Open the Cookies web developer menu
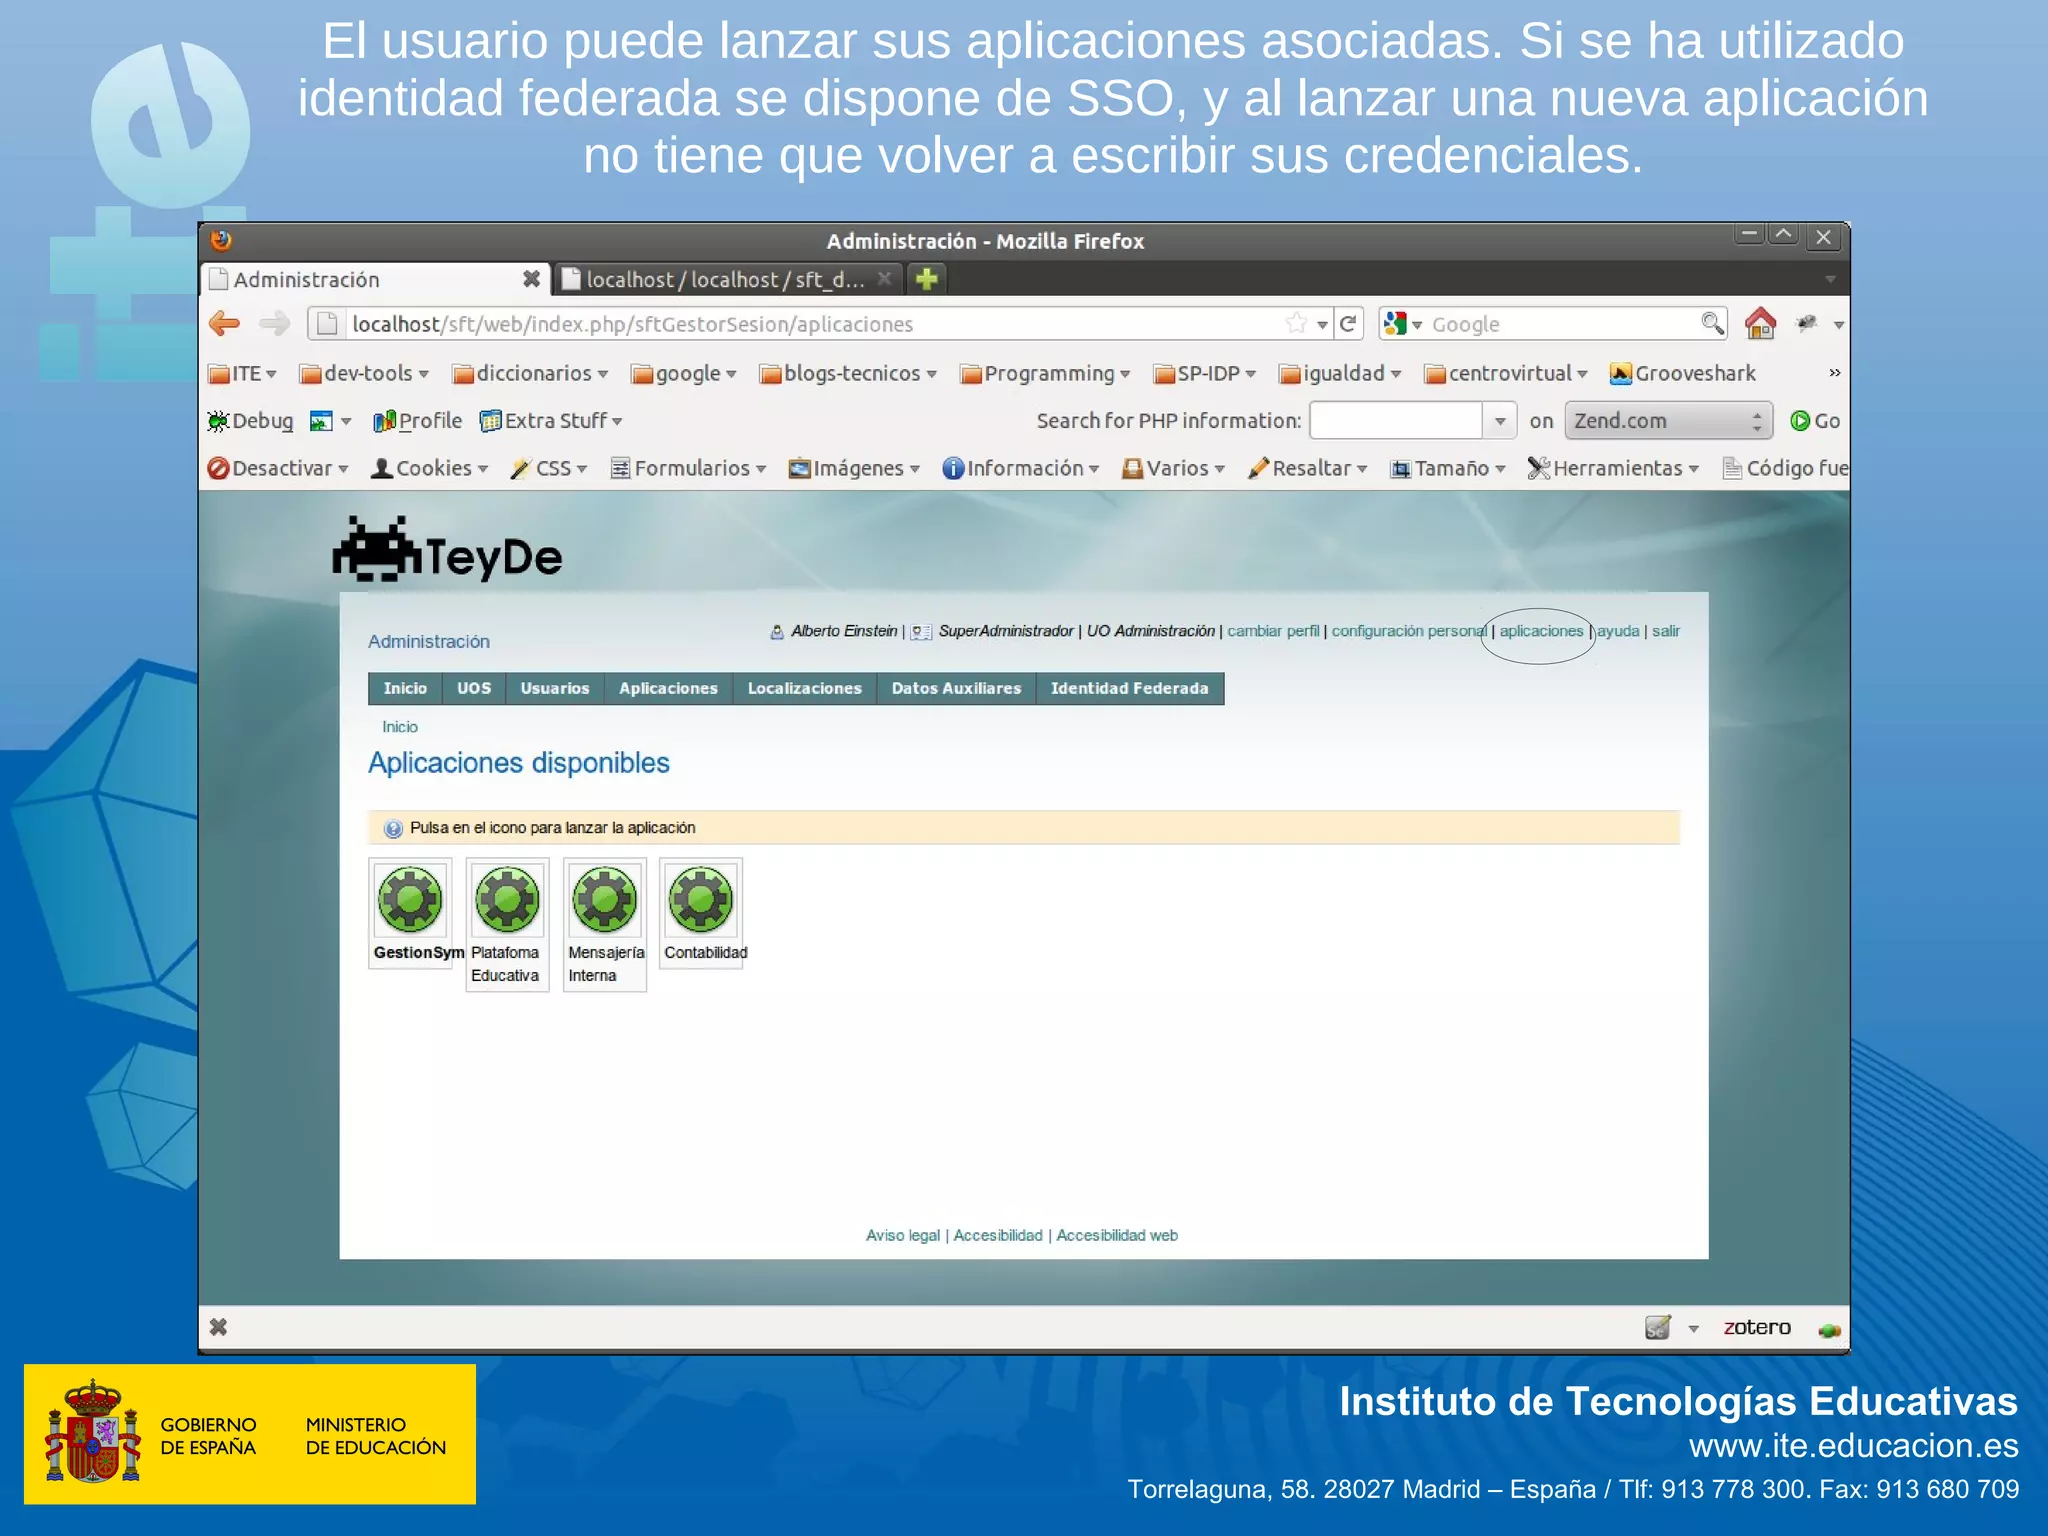 click(429, 468)
